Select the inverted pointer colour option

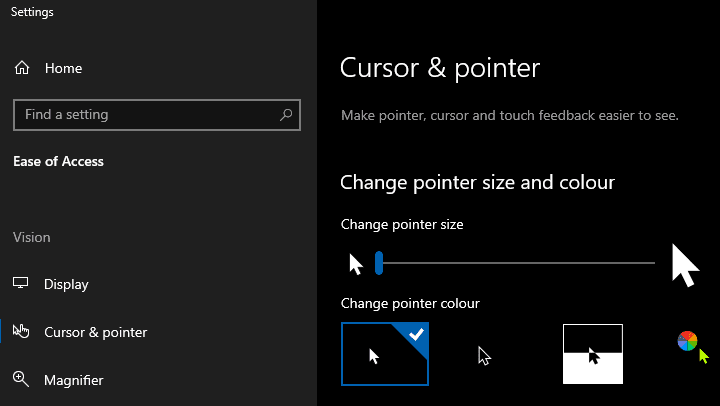(x=593, y=354)
